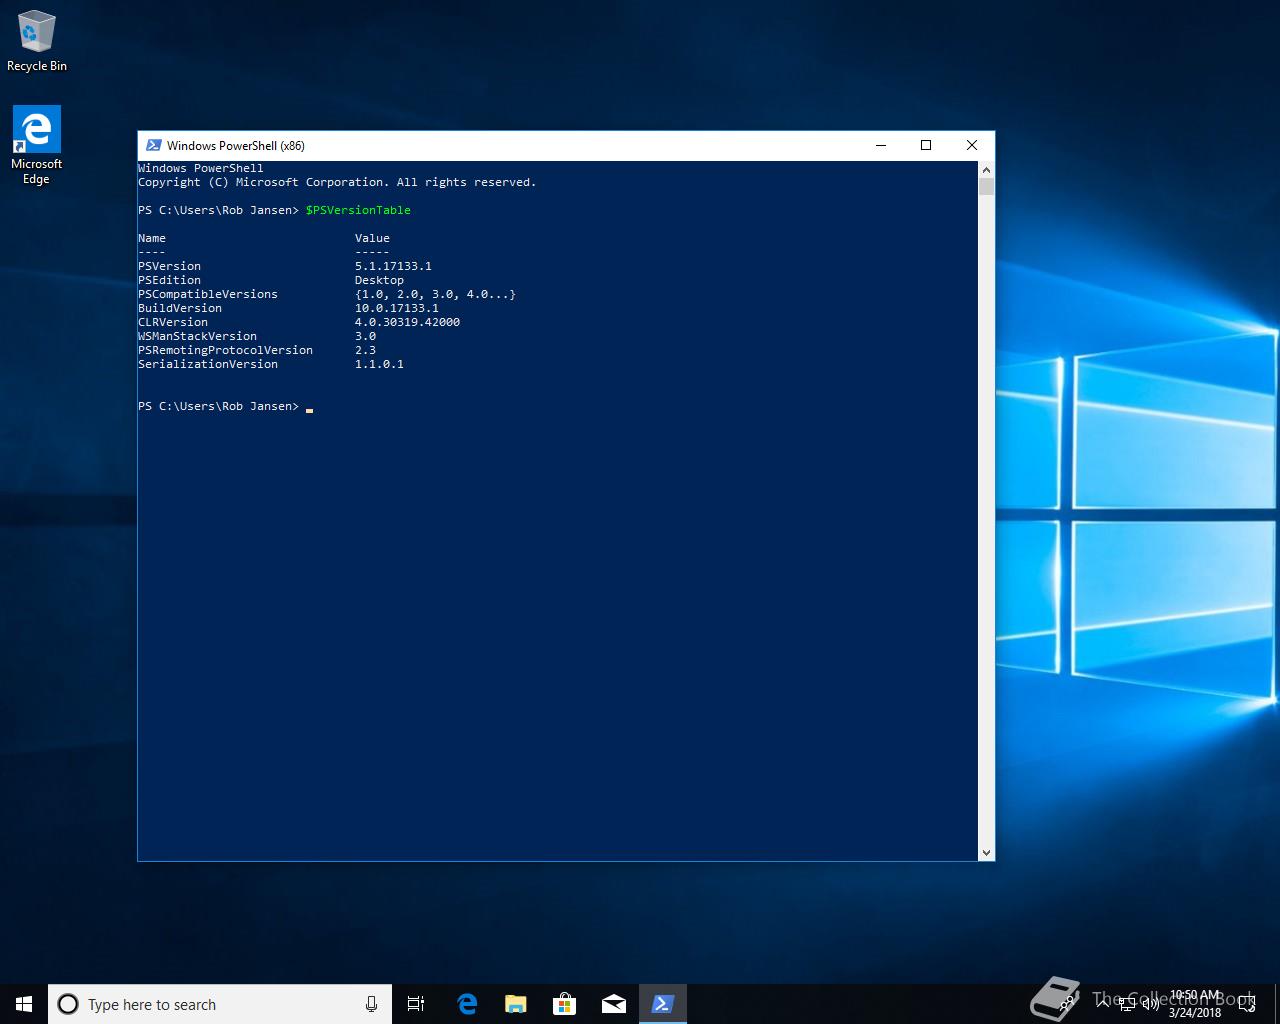
Task: Open the Microsoft Store taskbar icon
Action: tap(565, 1004)
